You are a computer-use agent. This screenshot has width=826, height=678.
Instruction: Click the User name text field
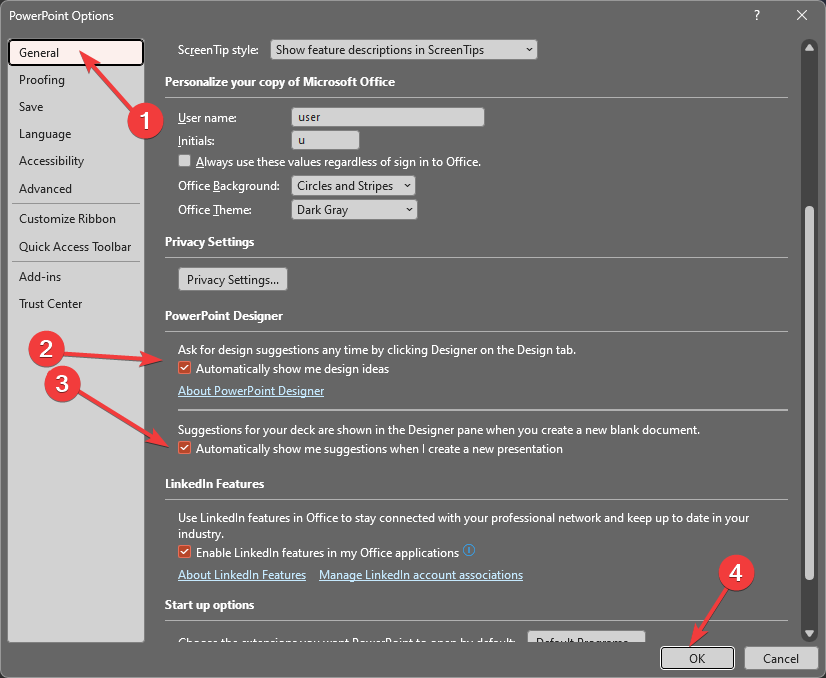(x=388, y=117)
